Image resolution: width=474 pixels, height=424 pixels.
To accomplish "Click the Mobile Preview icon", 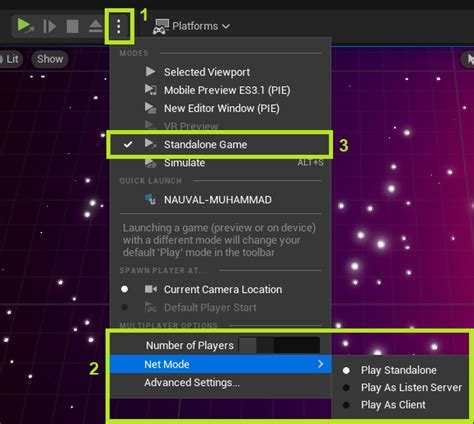I will (x=150, y=89).
